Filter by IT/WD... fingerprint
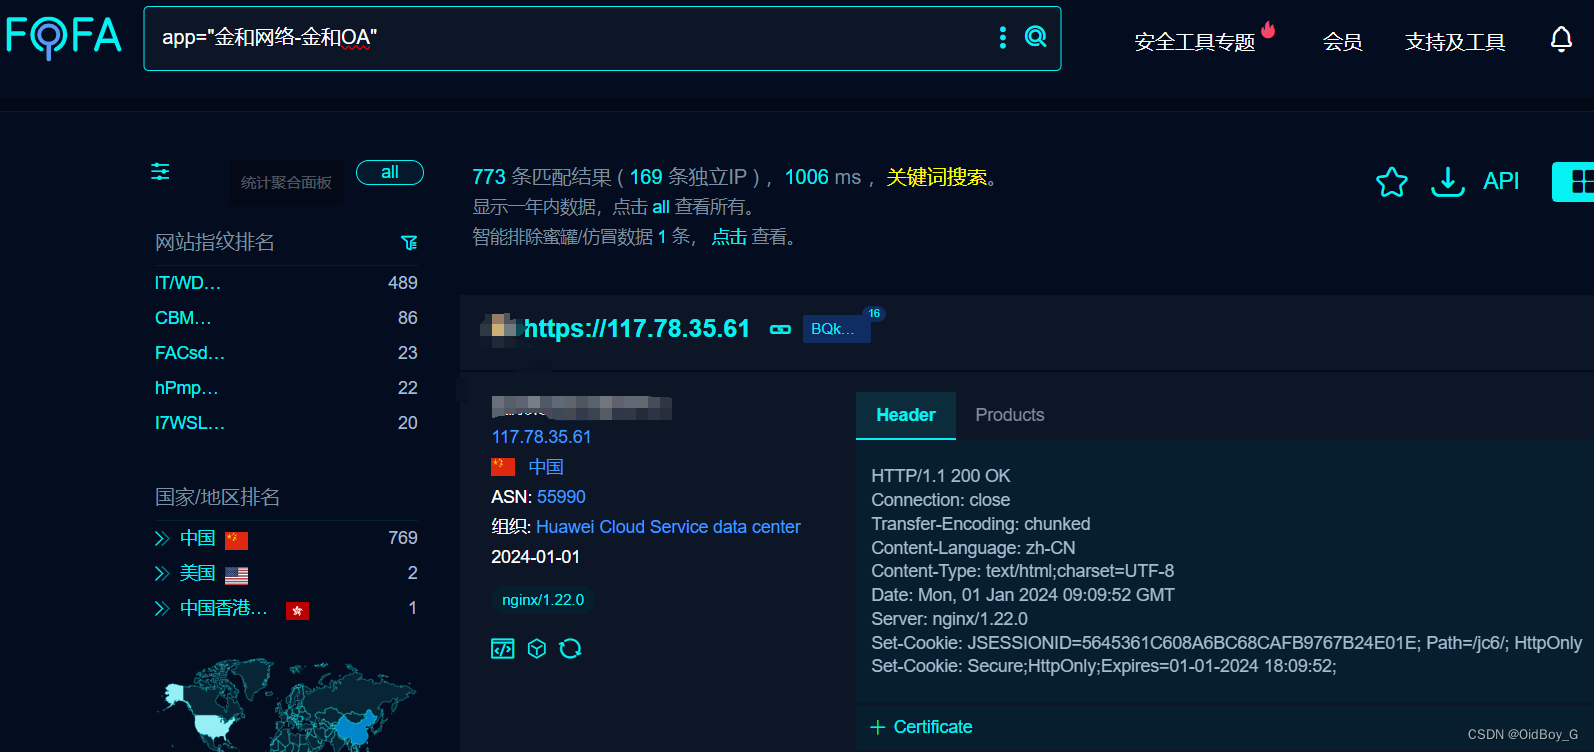This screenshot has width=1594, height=752. pos(188,283)
